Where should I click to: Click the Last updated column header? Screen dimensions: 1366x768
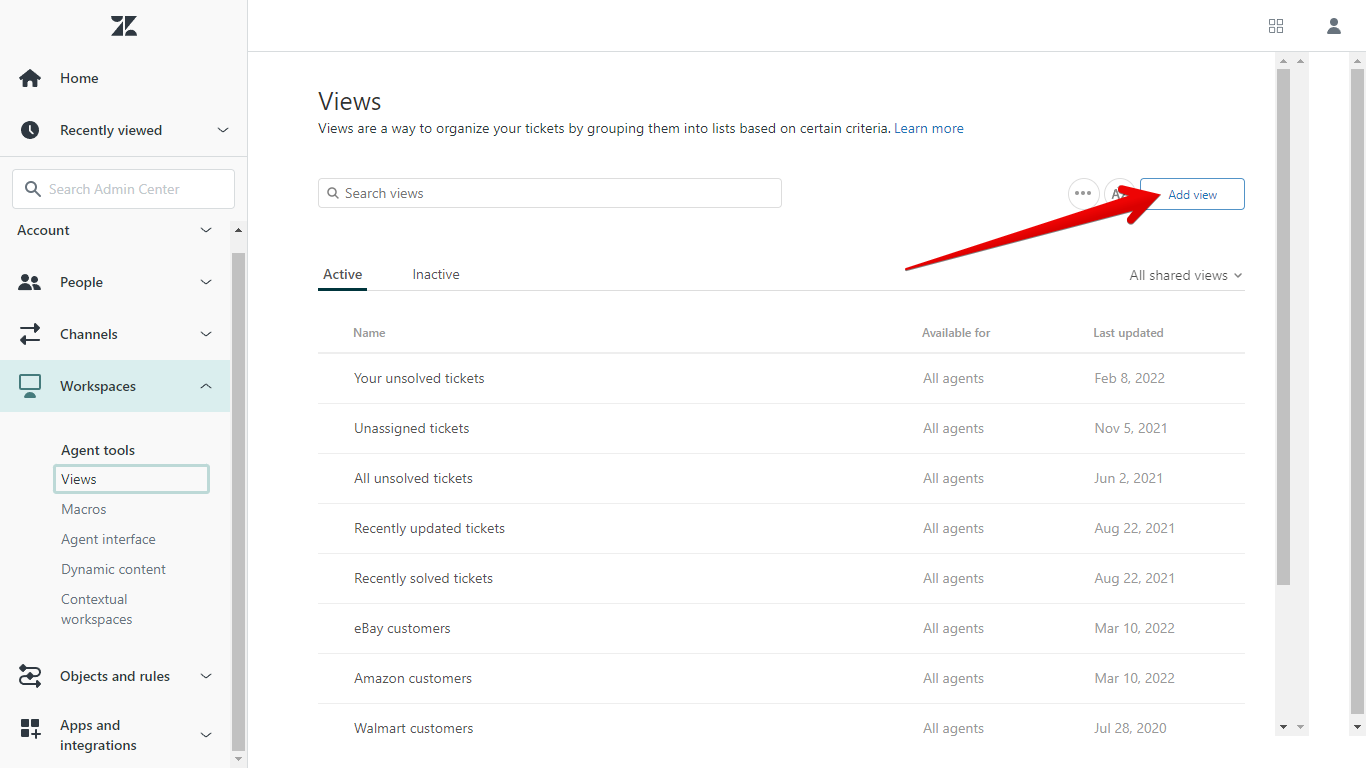1128,333
